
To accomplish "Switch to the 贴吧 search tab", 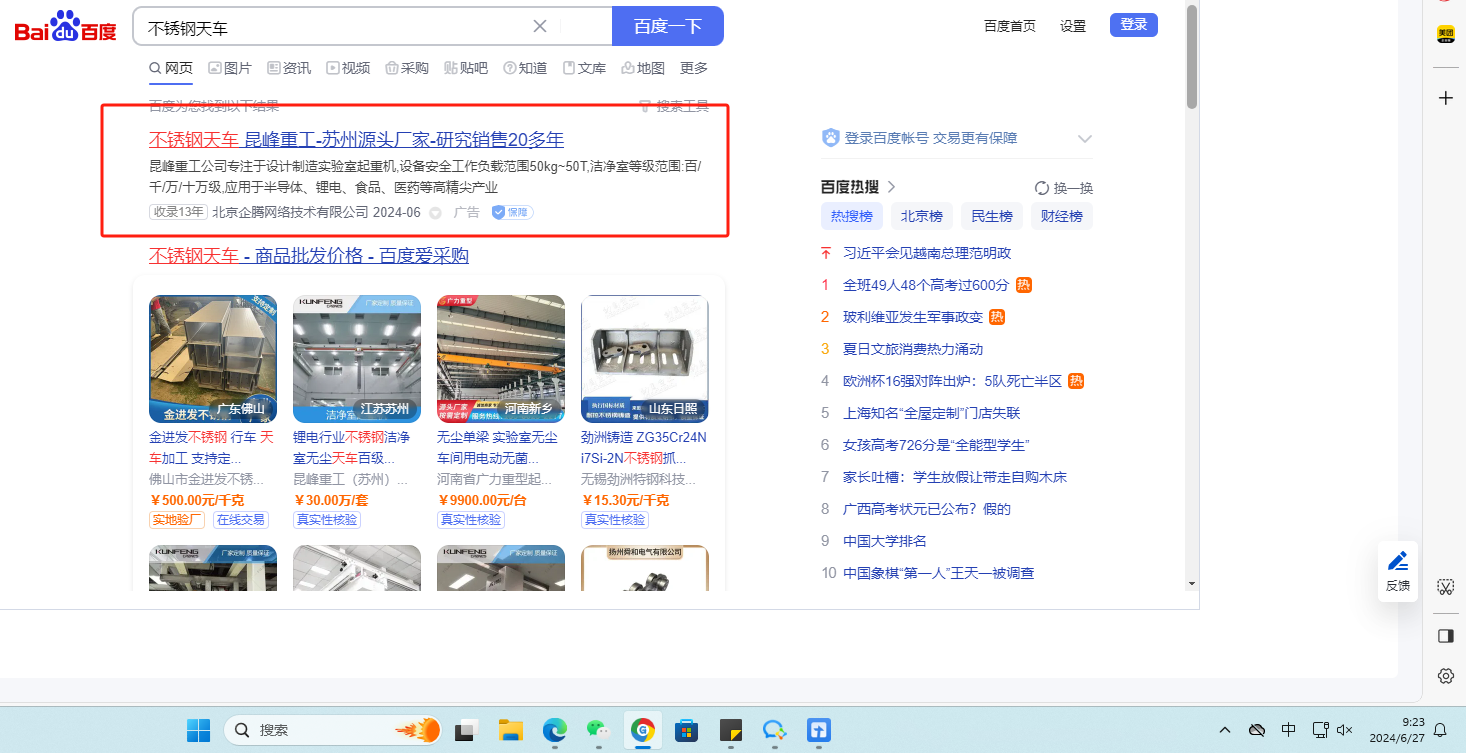I will (466, 68).
